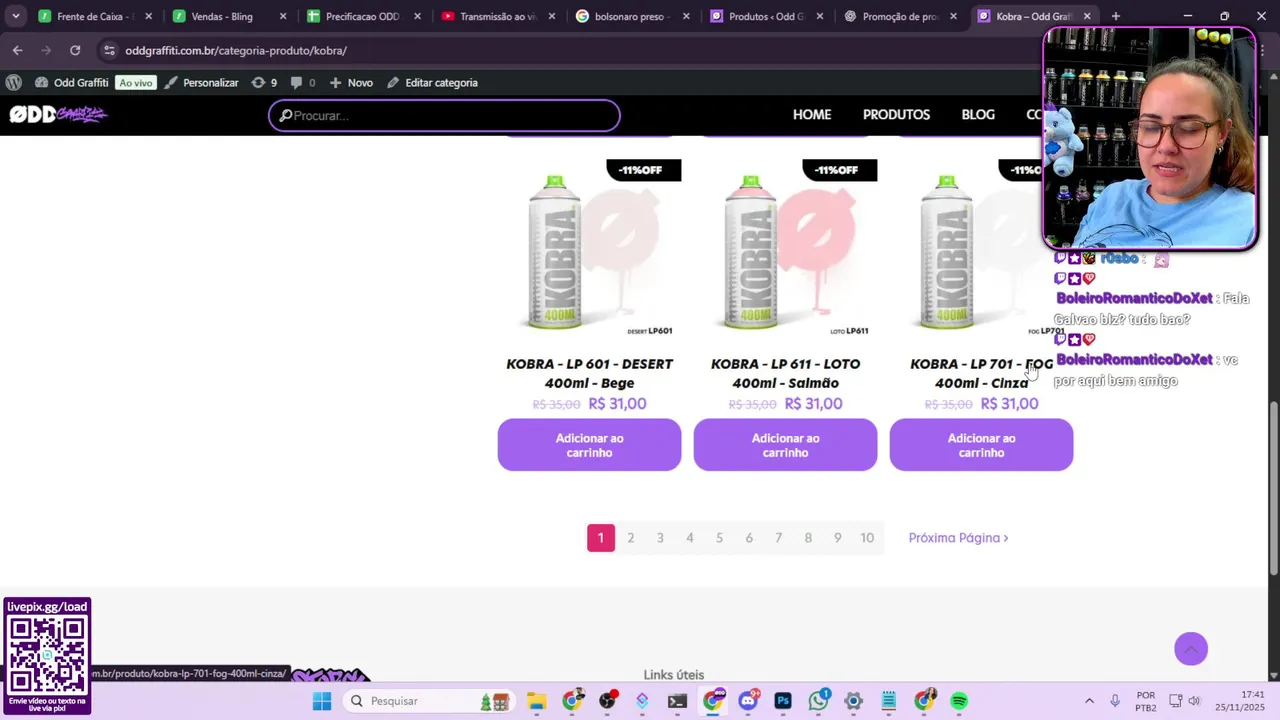Switch to bolsonaro preso Google tab

point(633,16)
